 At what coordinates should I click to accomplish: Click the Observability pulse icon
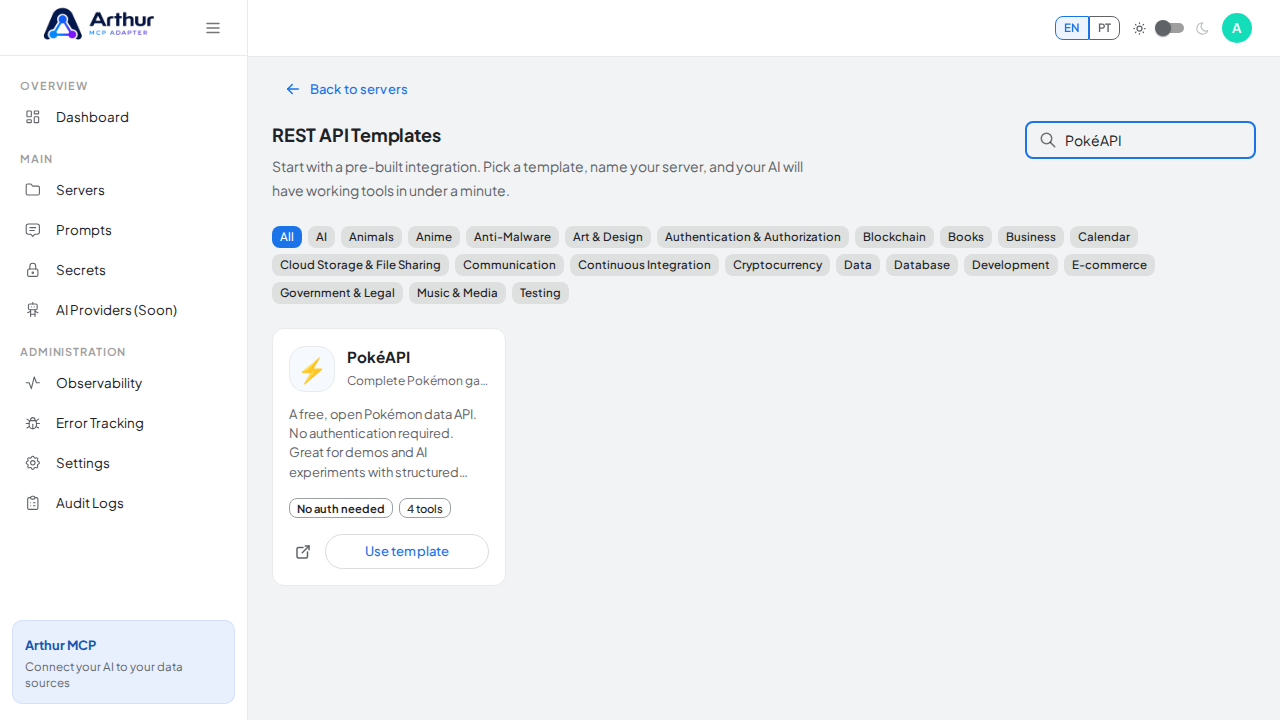click(x=33, y=383)
